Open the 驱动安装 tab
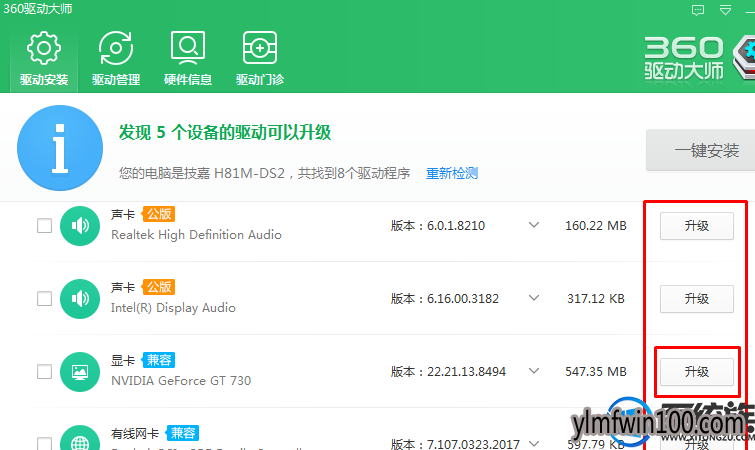 [44, 59]
